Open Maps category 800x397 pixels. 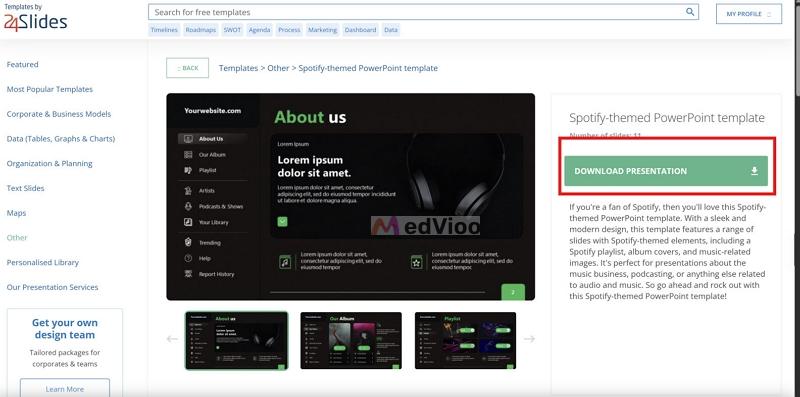pyautogui.click(x=16, y=213)
